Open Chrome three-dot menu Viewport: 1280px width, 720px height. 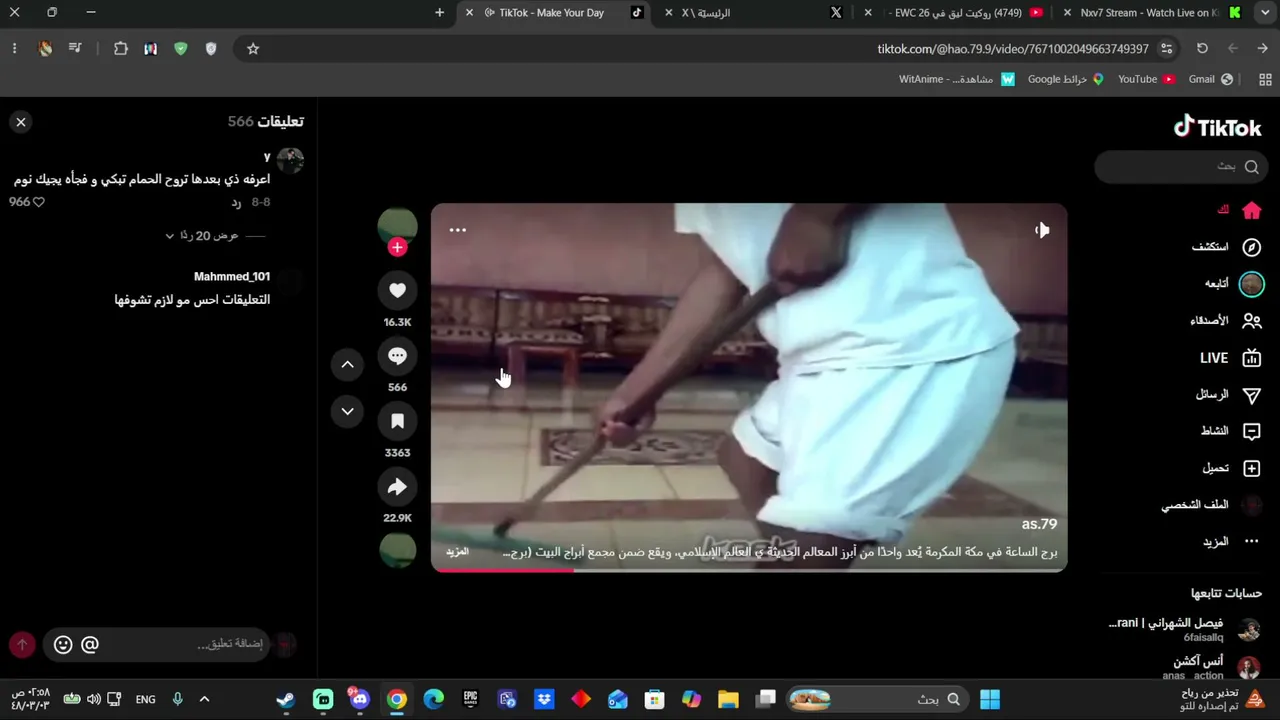(14, 48)
